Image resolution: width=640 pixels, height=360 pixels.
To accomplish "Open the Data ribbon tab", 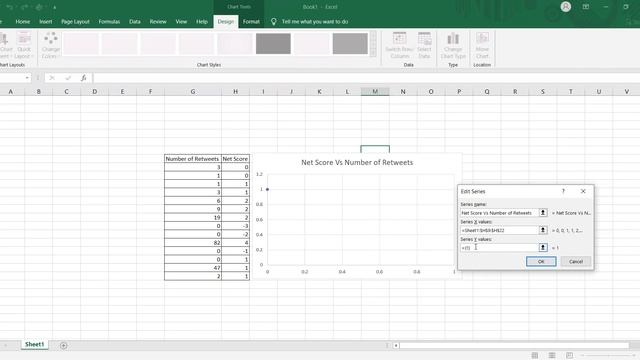I will click(135, 22).
